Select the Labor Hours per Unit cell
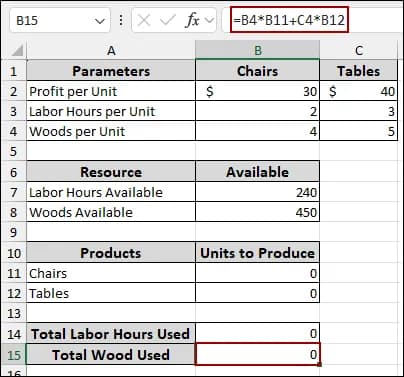This screenshot has height=377, width=404. coord(111,111)
